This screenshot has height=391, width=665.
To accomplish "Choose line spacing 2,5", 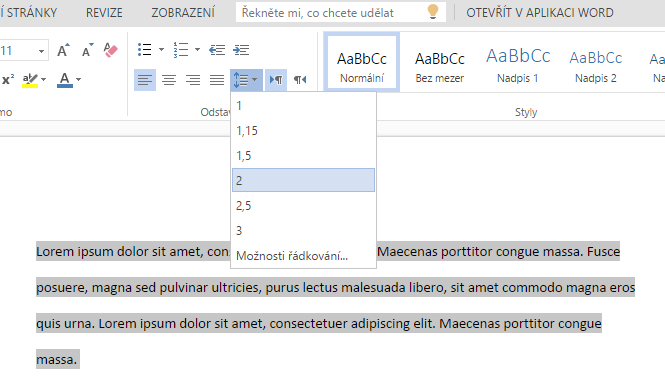I will click(303, 206).
